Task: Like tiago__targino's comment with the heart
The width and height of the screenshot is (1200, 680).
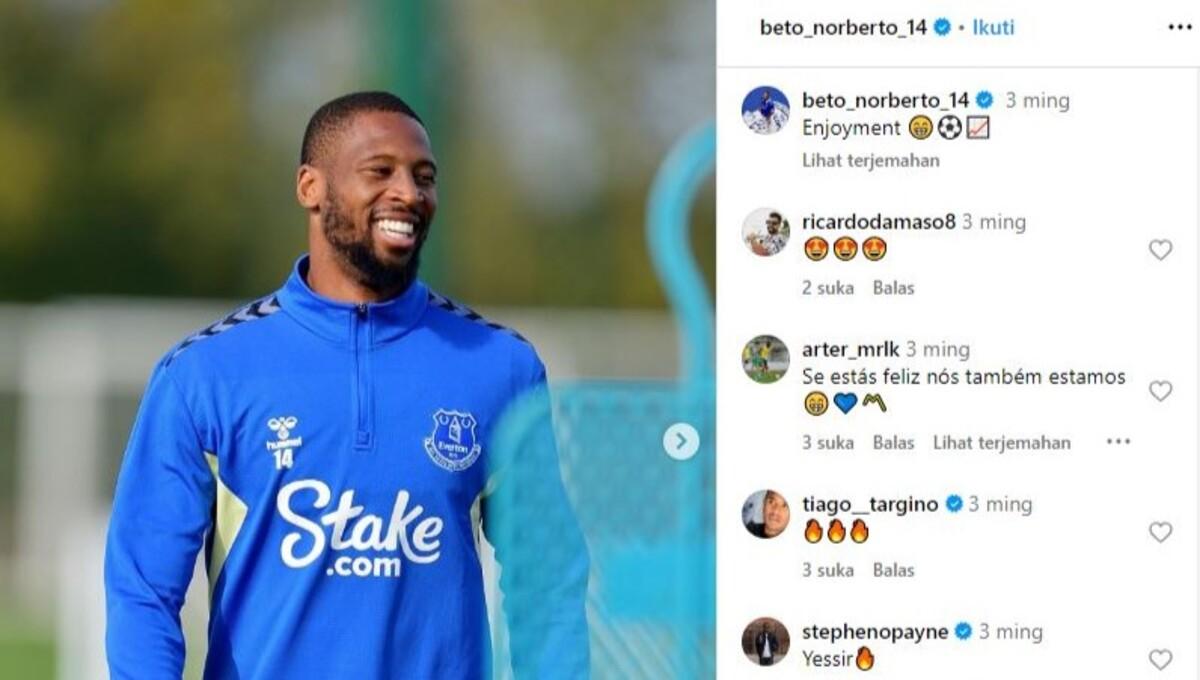Action: point(1160,532)
